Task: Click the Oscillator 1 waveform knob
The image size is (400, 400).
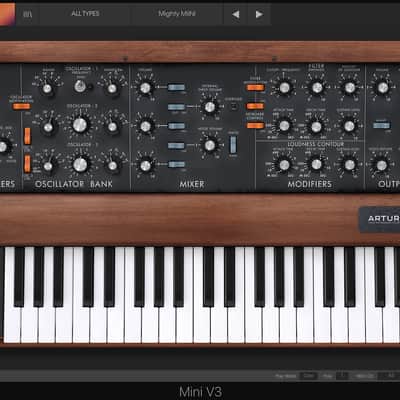Action: tap(112, 88)
